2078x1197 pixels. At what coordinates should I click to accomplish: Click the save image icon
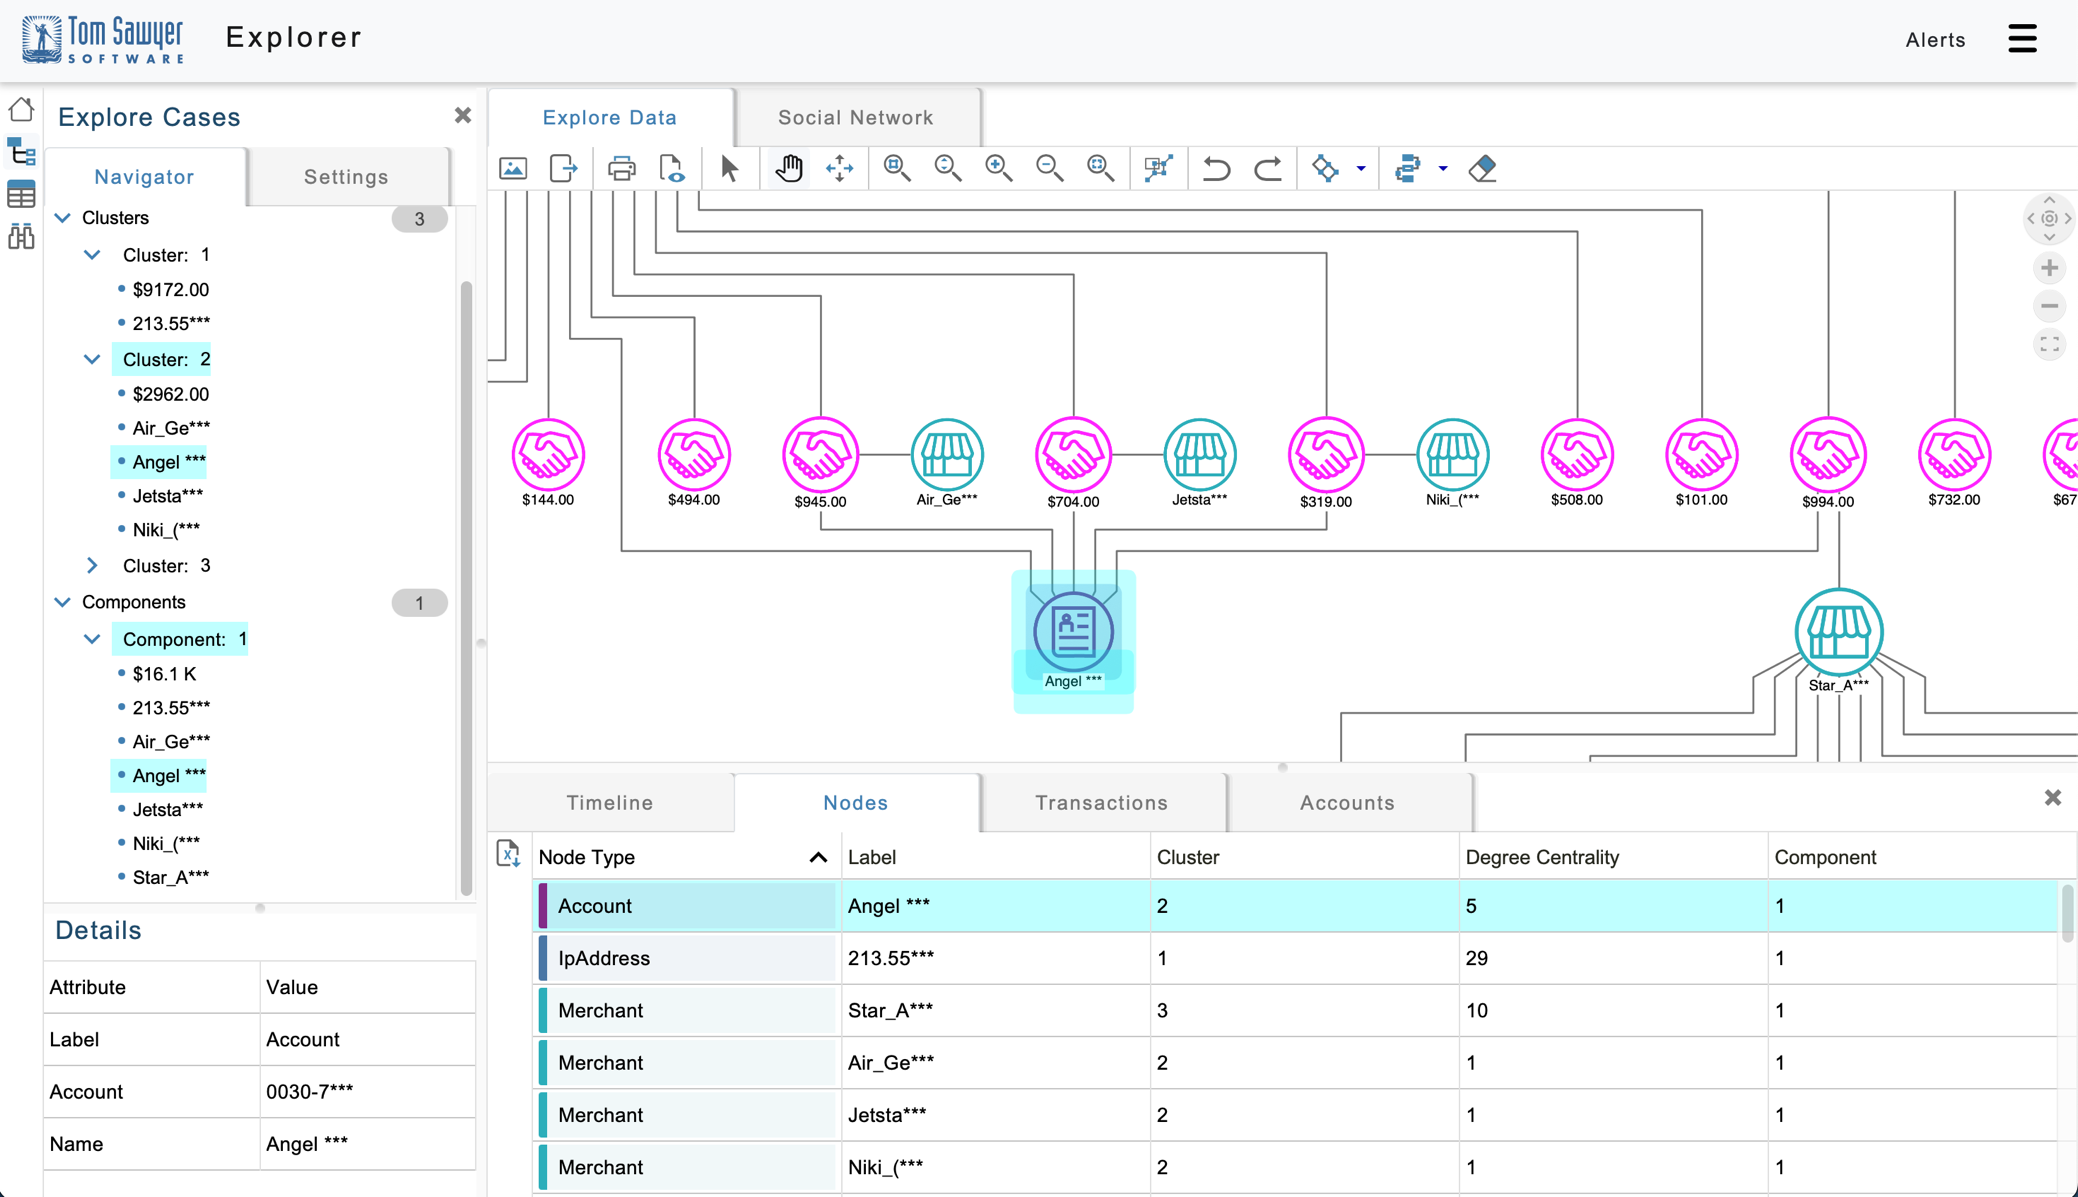coord(513,168)
